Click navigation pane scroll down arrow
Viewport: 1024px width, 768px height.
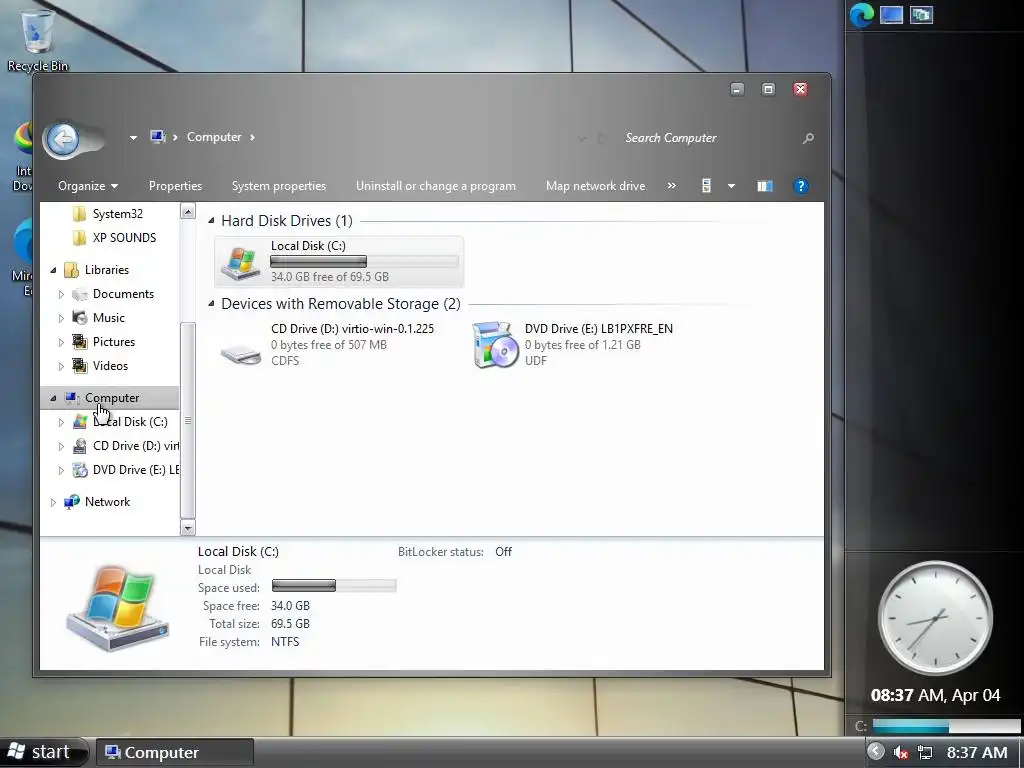click(x=187, y=528)
